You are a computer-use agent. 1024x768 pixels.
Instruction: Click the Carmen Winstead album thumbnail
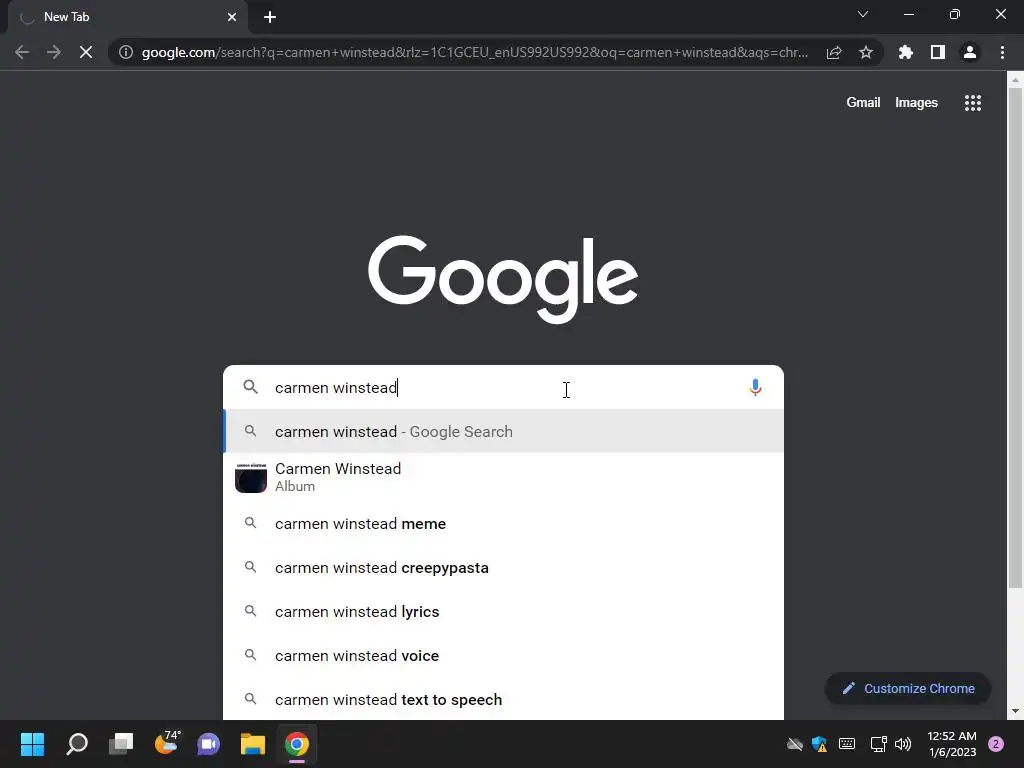[x=251, y=477]
